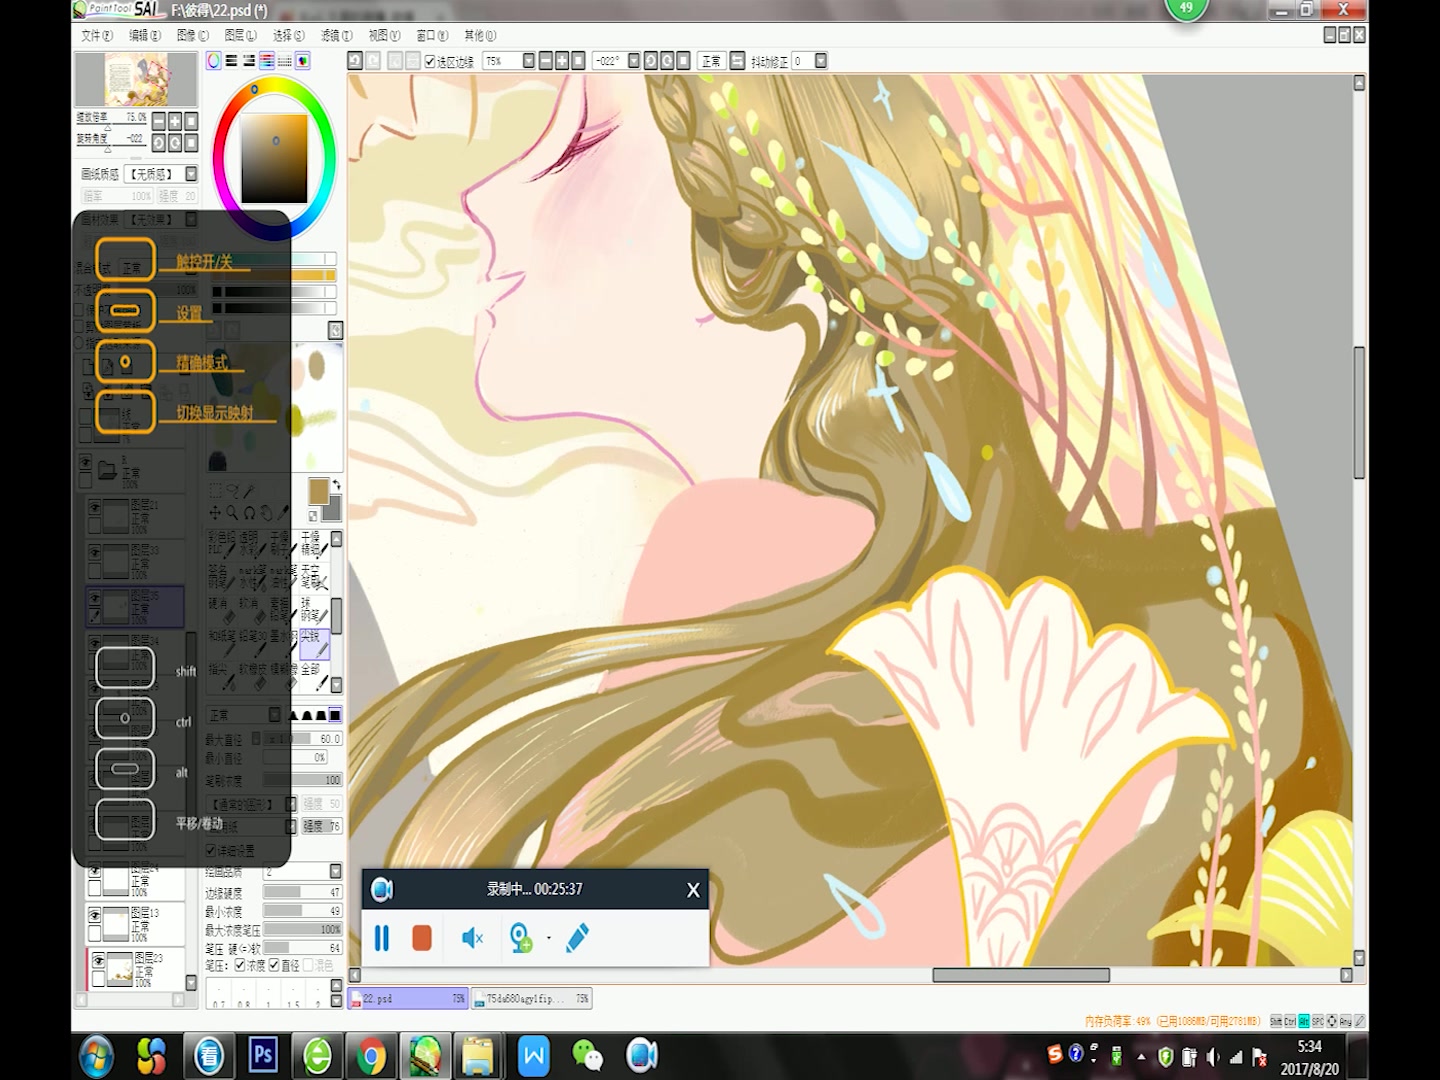The width and height of the screenshot is (1440, 1080).
Task: Toggle the 选区边缘 checkbox
Action: pyautogui.click(x=430, y=62)
